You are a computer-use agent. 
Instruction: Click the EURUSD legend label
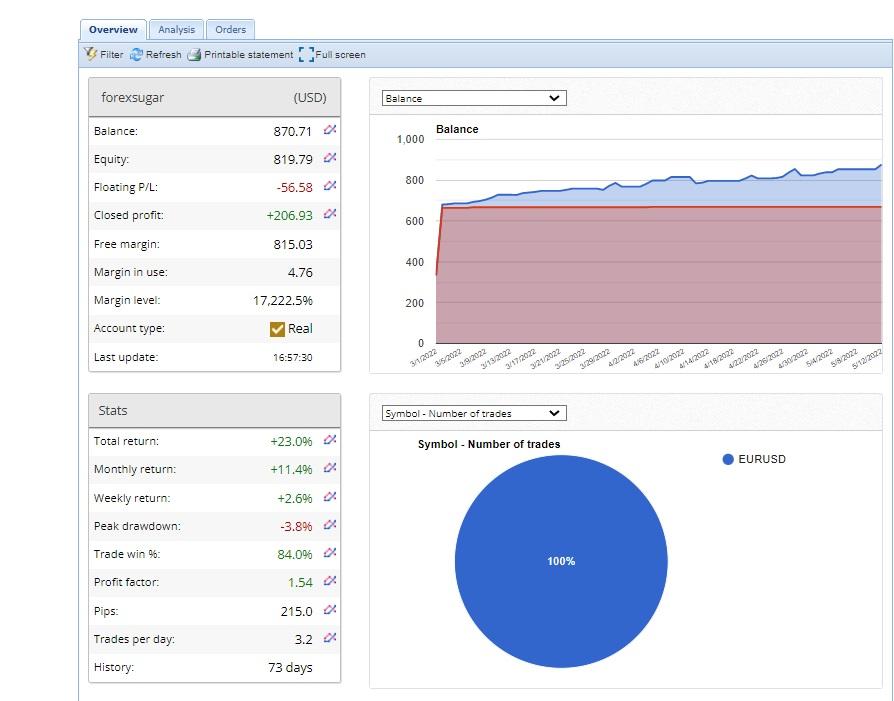762,459
